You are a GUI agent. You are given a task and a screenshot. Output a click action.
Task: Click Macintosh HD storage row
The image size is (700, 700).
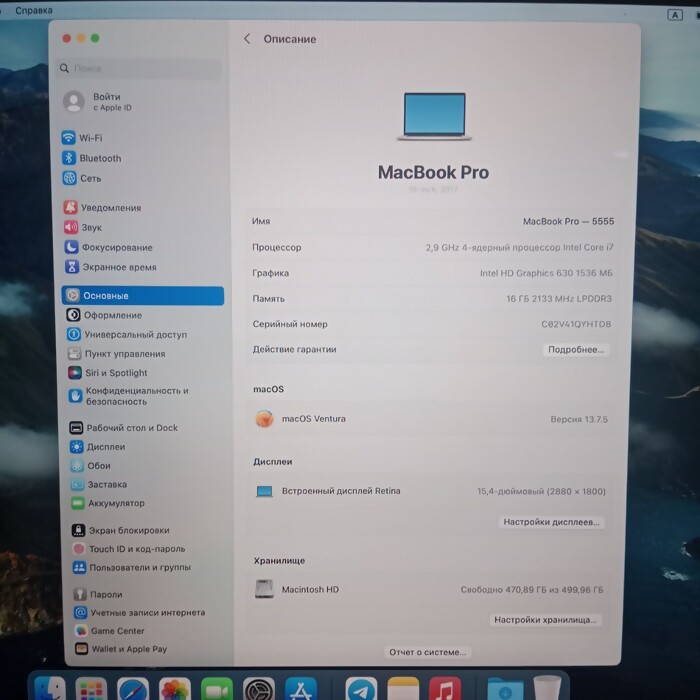(429, 589)
